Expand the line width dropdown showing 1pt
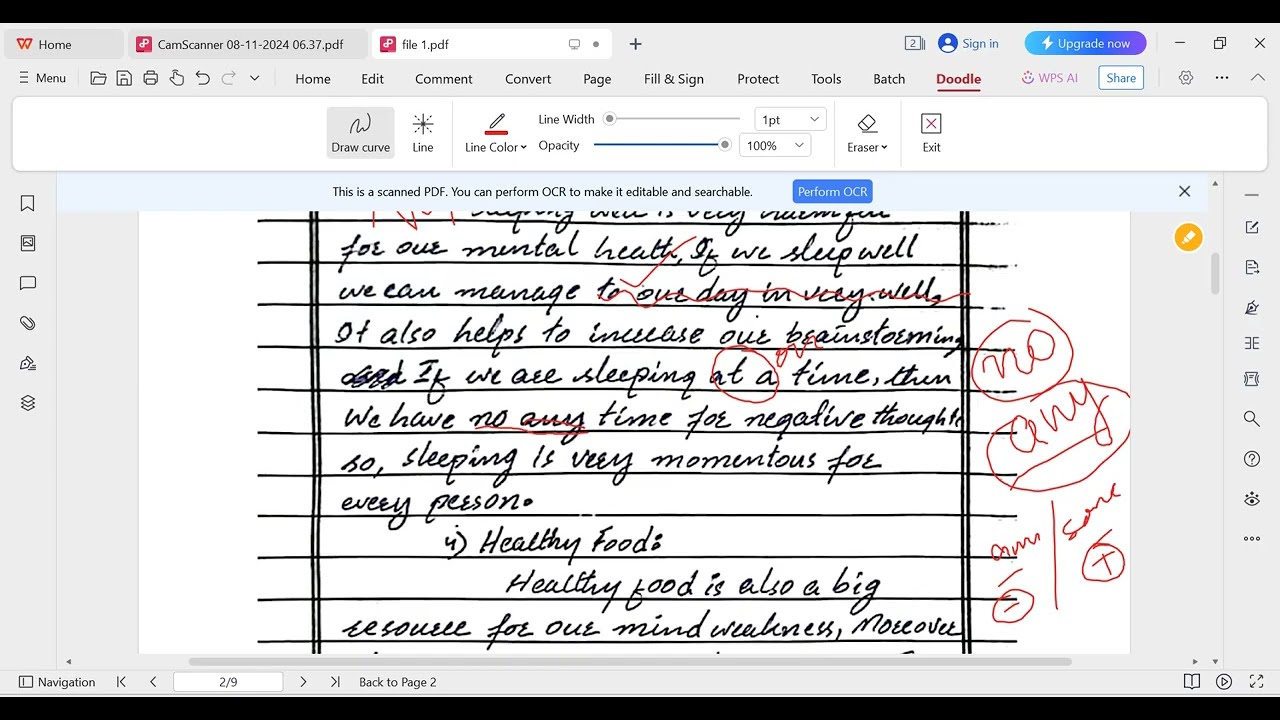This screenshot has width=1280, height=720. point(789,118)
